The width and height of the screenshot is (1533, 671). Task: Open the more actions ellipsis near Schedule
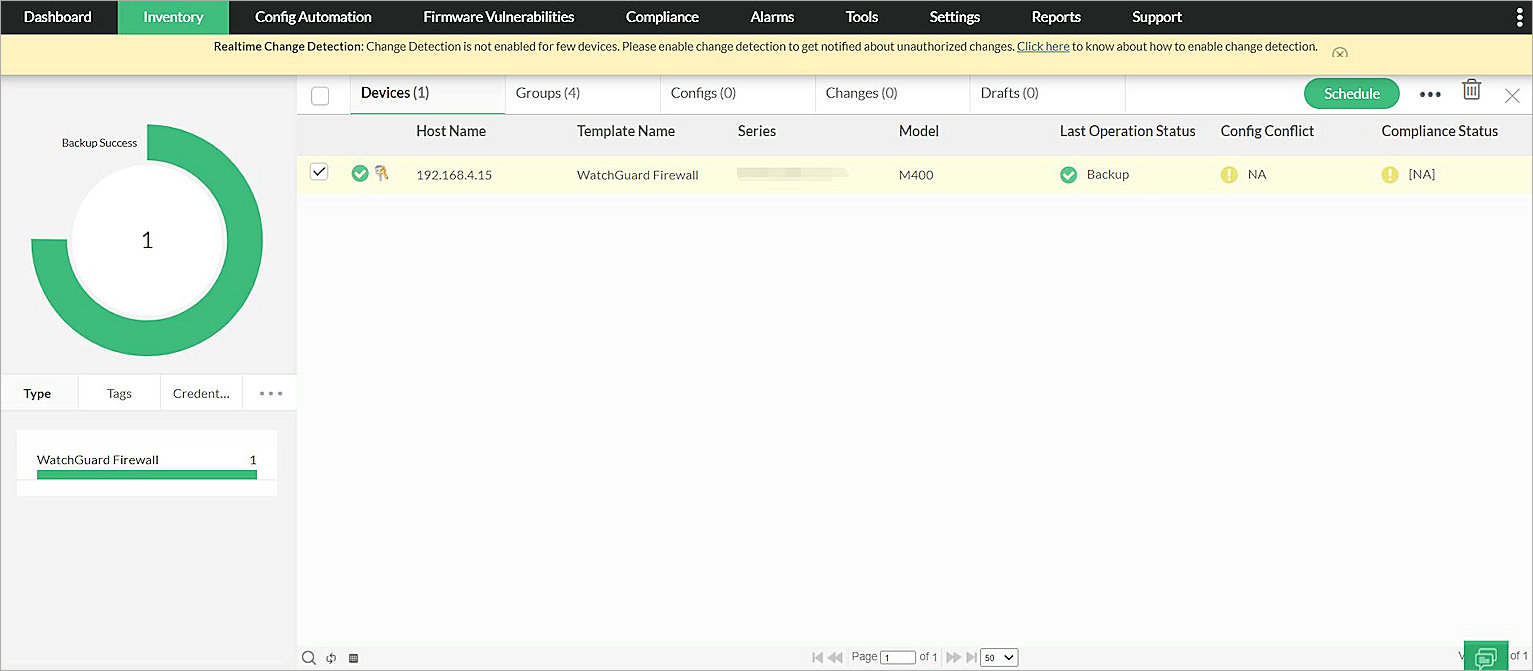pos(1429,93)
